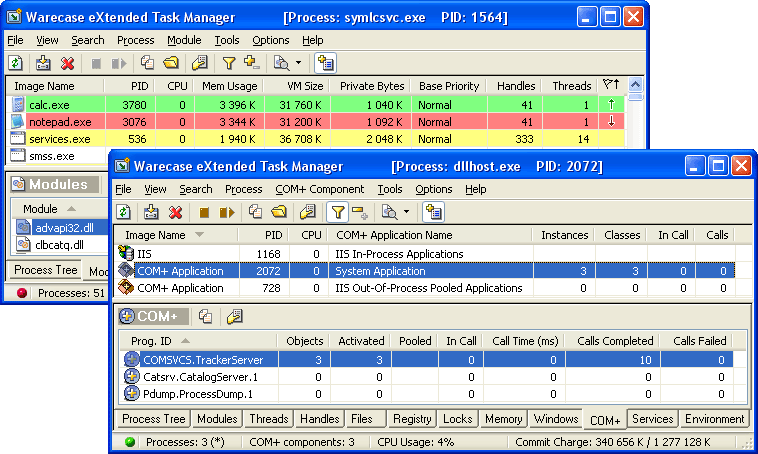
Task: Open the folder icon in the symlcsvc.exe window toolbar
Action: coord(171,63)
